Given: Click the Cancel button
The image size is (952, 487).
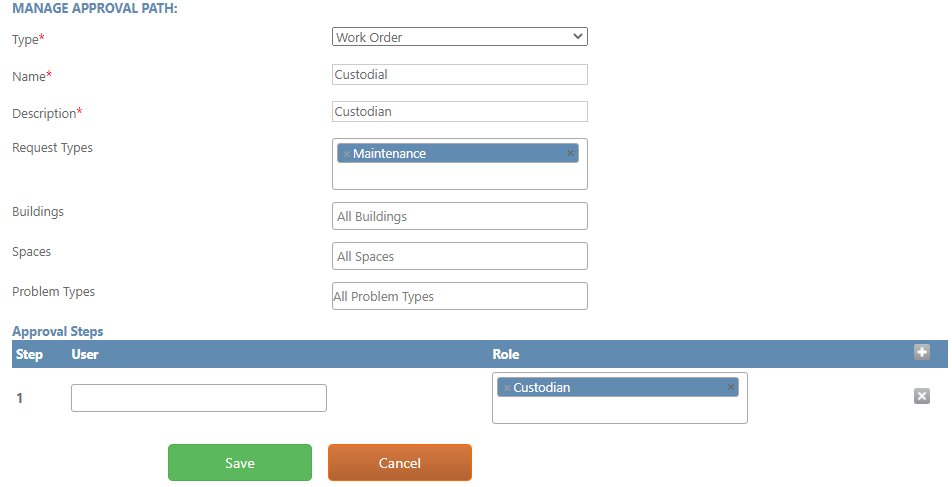Looking at the screenshot, I should [x=400, y=463].
